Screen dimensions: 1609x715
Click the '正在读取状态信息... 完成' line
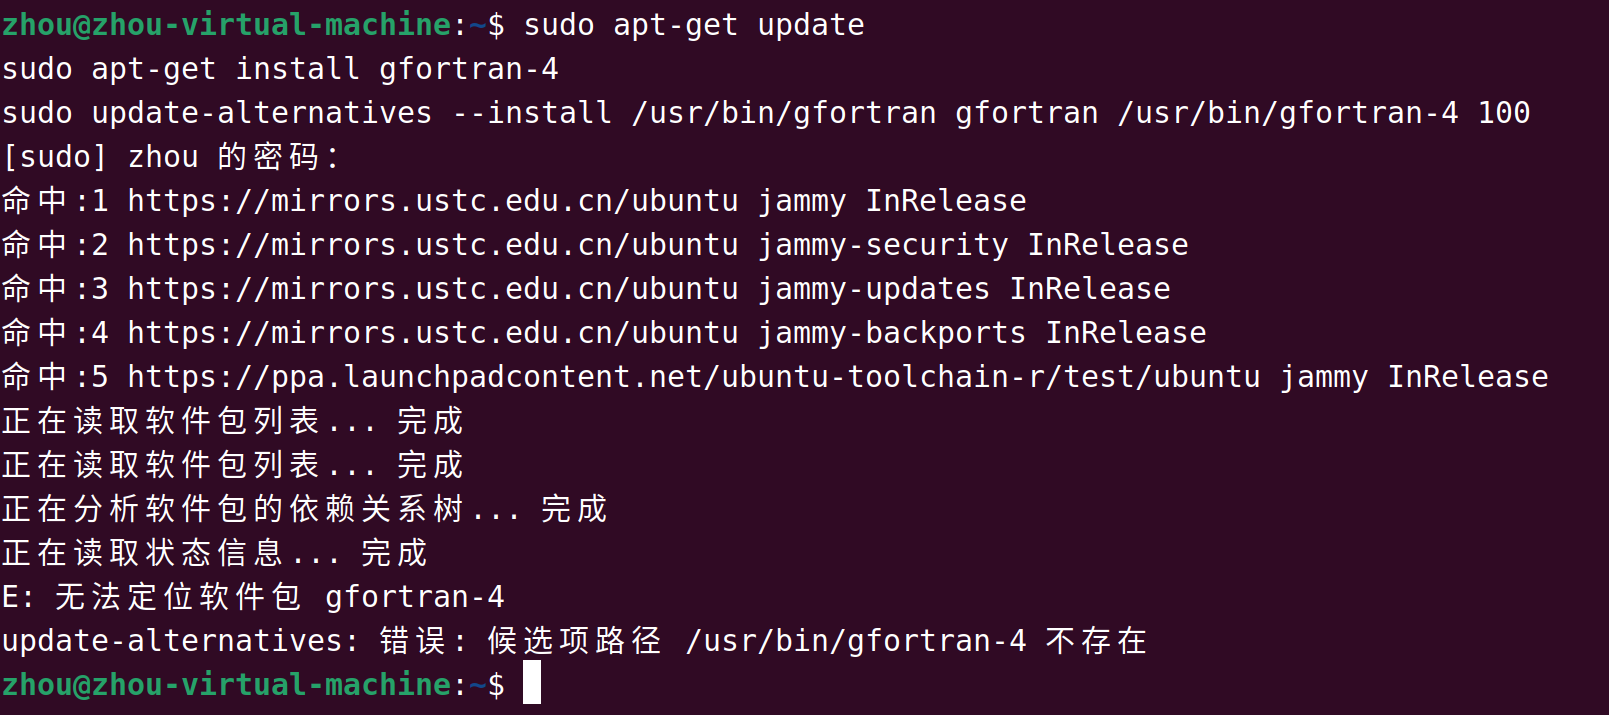pyautogui.click(x=214, y=553)
